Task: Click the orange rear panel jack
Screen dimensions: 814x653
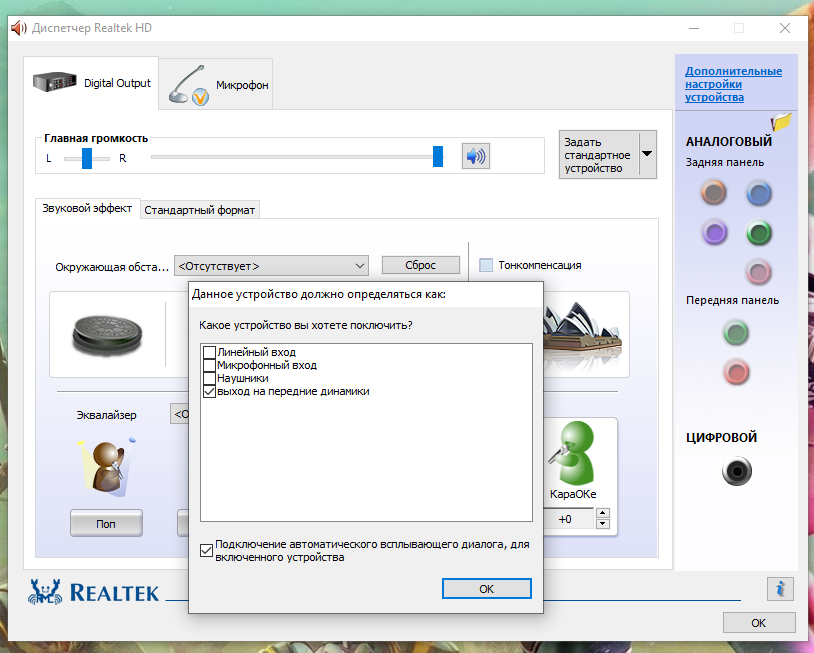Action: [714, 193]
